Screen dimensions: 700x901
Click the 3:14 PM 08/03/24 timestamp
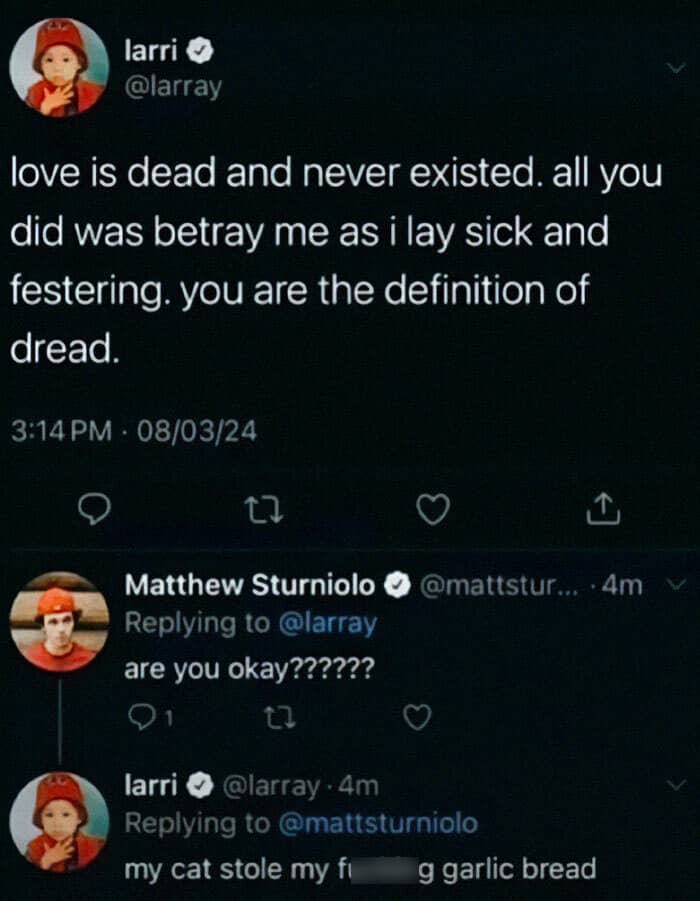tap(134, 433)
